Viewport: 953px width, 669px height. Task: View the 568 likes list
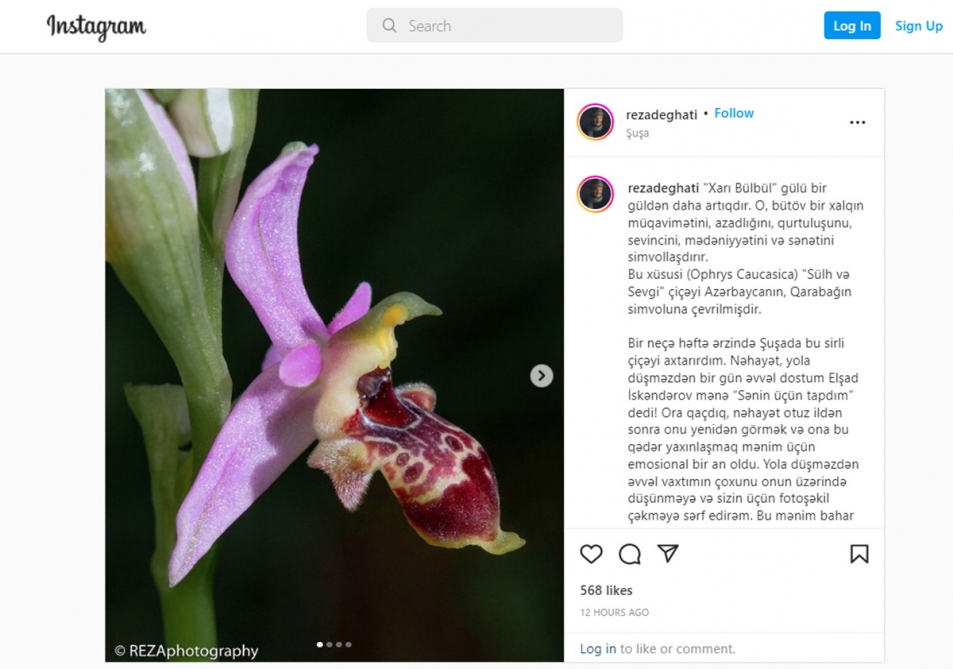tap(606, 590)
